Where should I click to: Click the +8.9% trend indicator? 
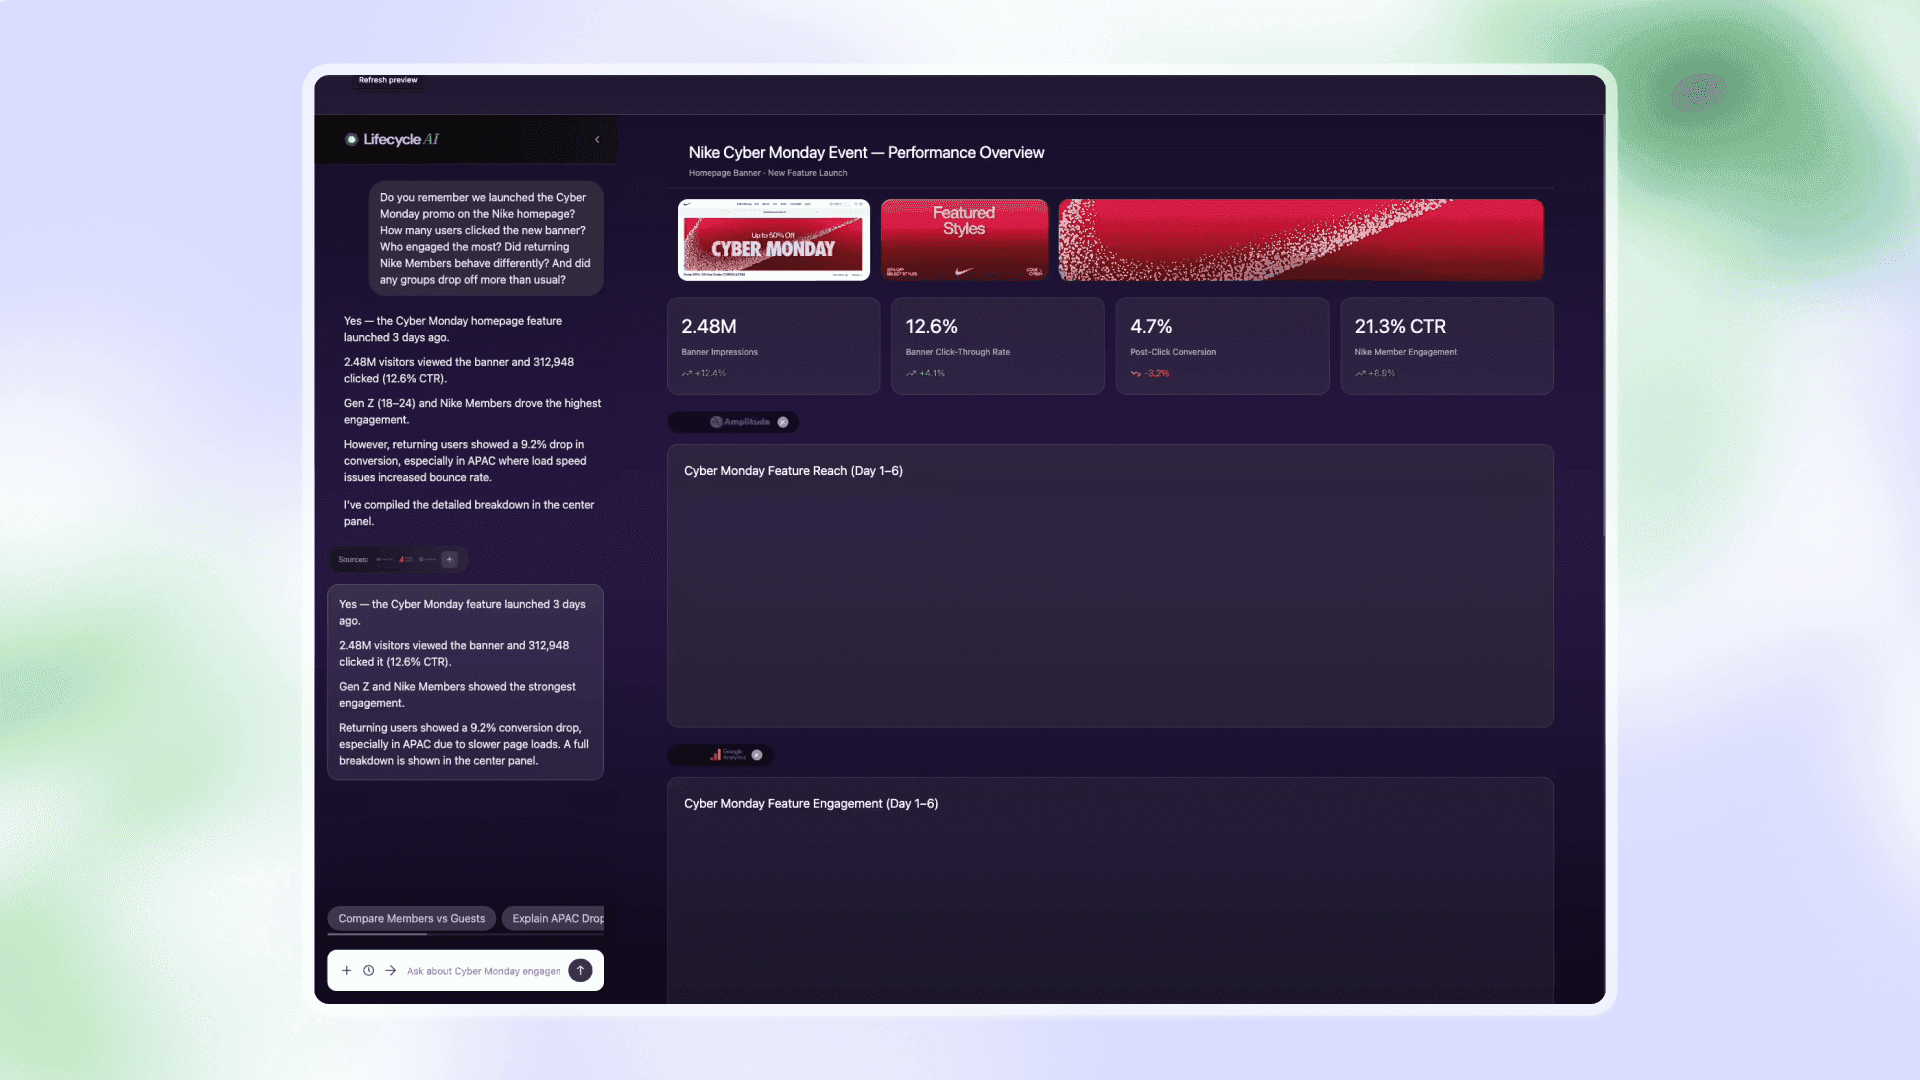click(x=1375, y=373)
